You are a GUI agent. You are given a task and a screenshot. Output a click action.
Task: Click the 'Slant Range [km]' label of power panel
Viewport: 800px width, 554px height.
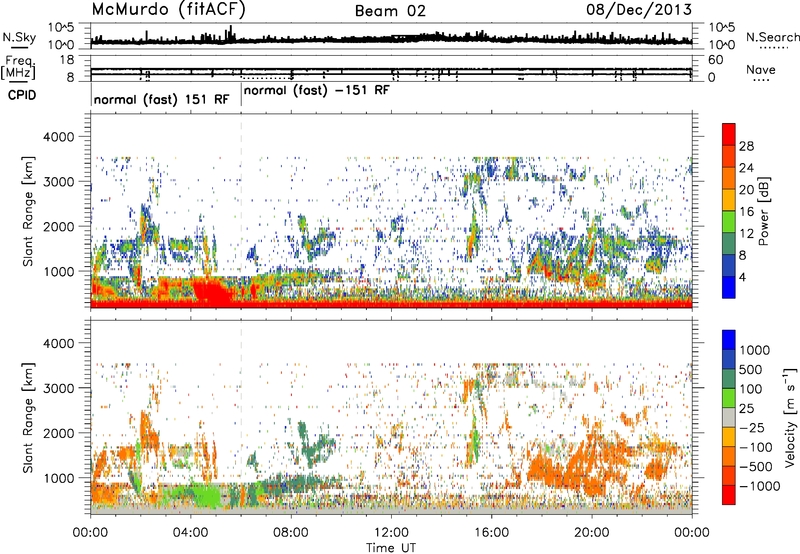[x=28, y=211]
